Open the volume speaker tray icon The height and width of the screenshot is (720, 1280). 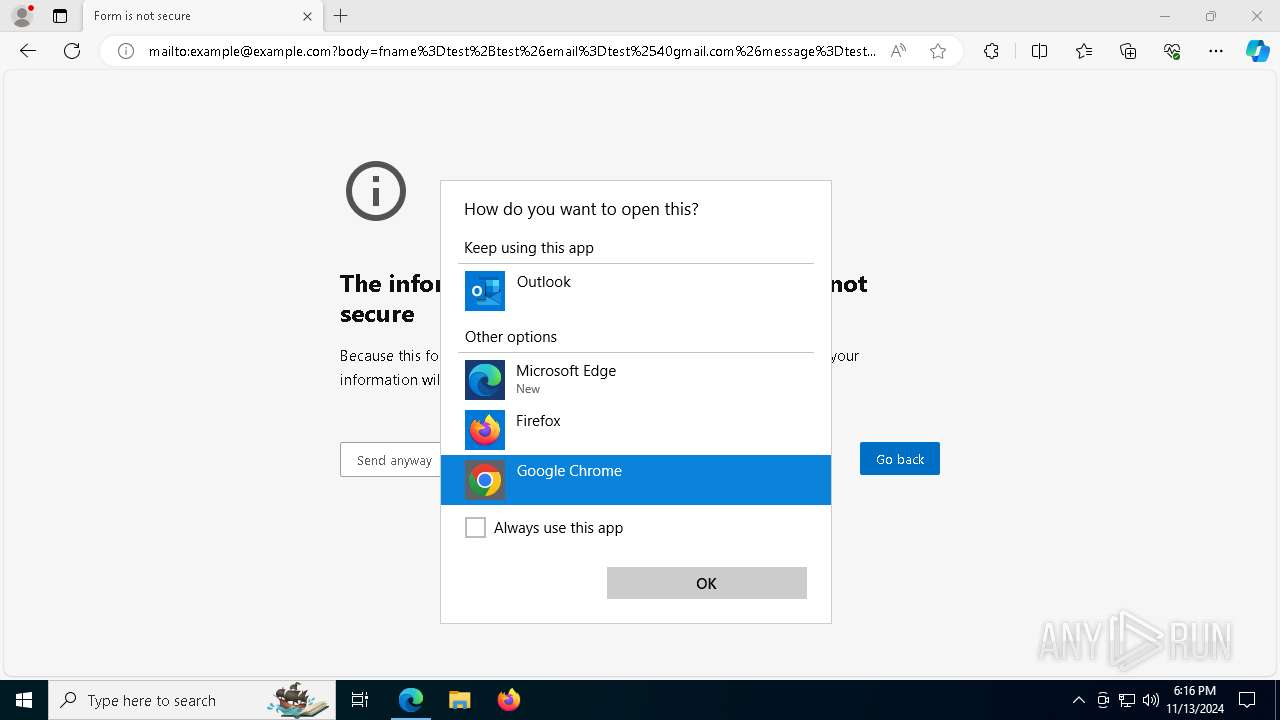[1151, 700]
